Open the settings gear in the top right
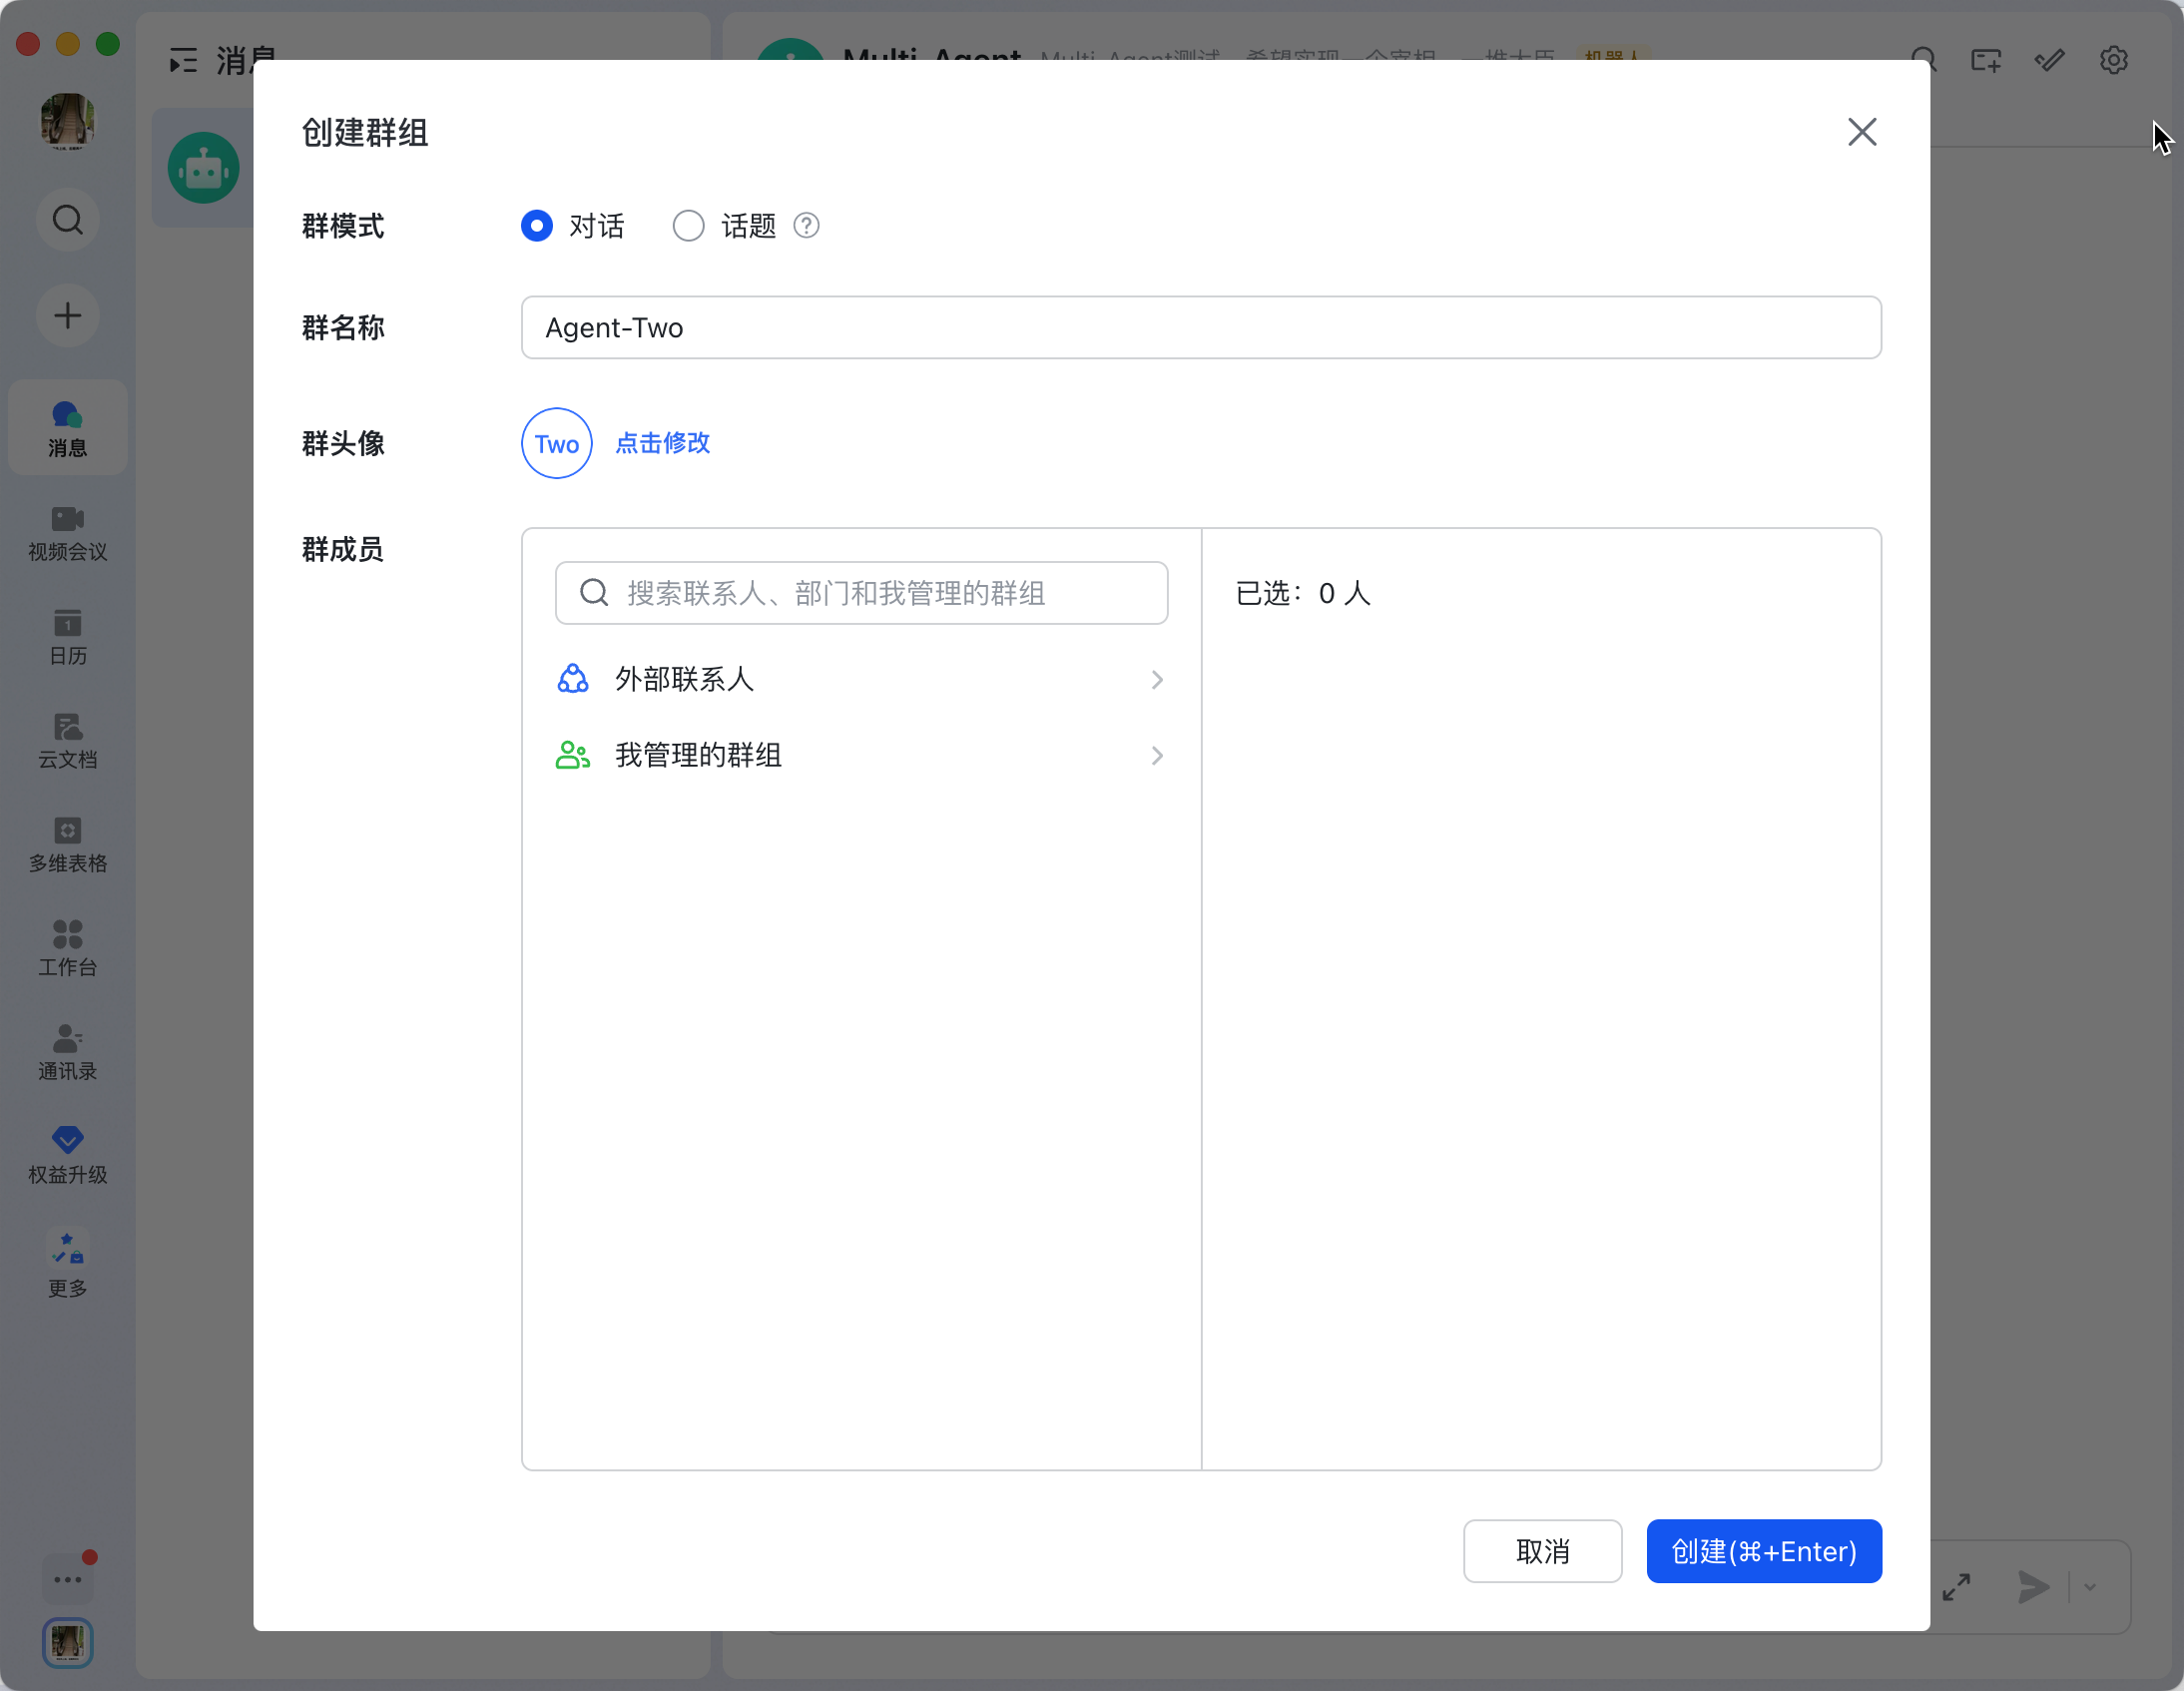This screenshot has height=1691, width=2184. click(2114, 60)
